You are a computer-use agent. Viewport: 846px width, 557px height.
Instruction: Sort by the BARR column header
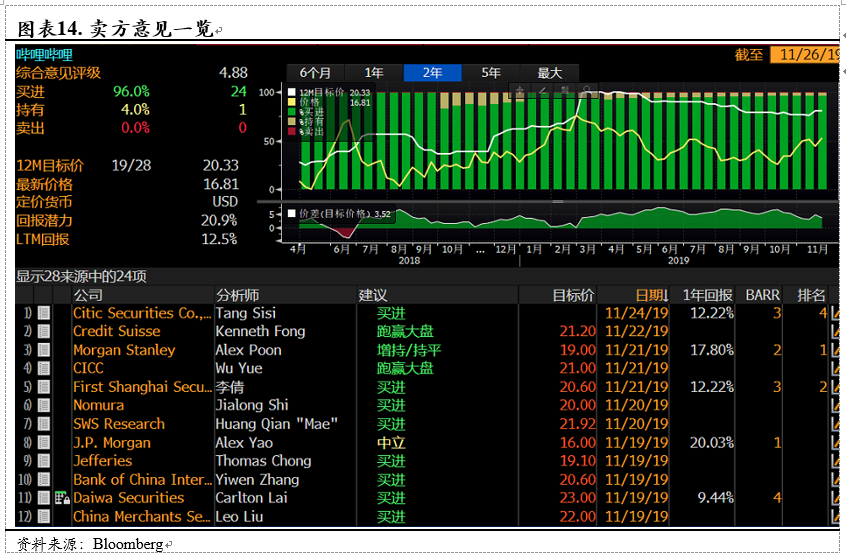point(762,295)
